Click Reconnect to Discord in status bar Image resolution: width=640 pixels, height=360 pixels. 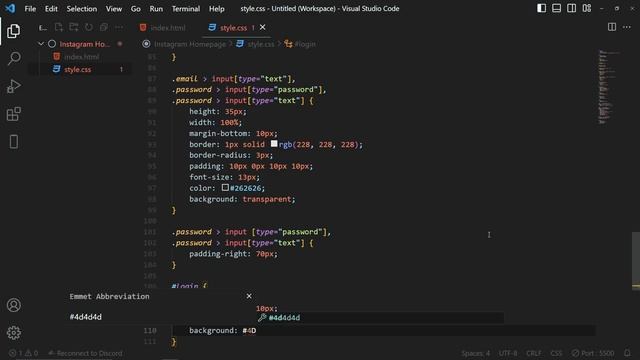tap(85, 353)
